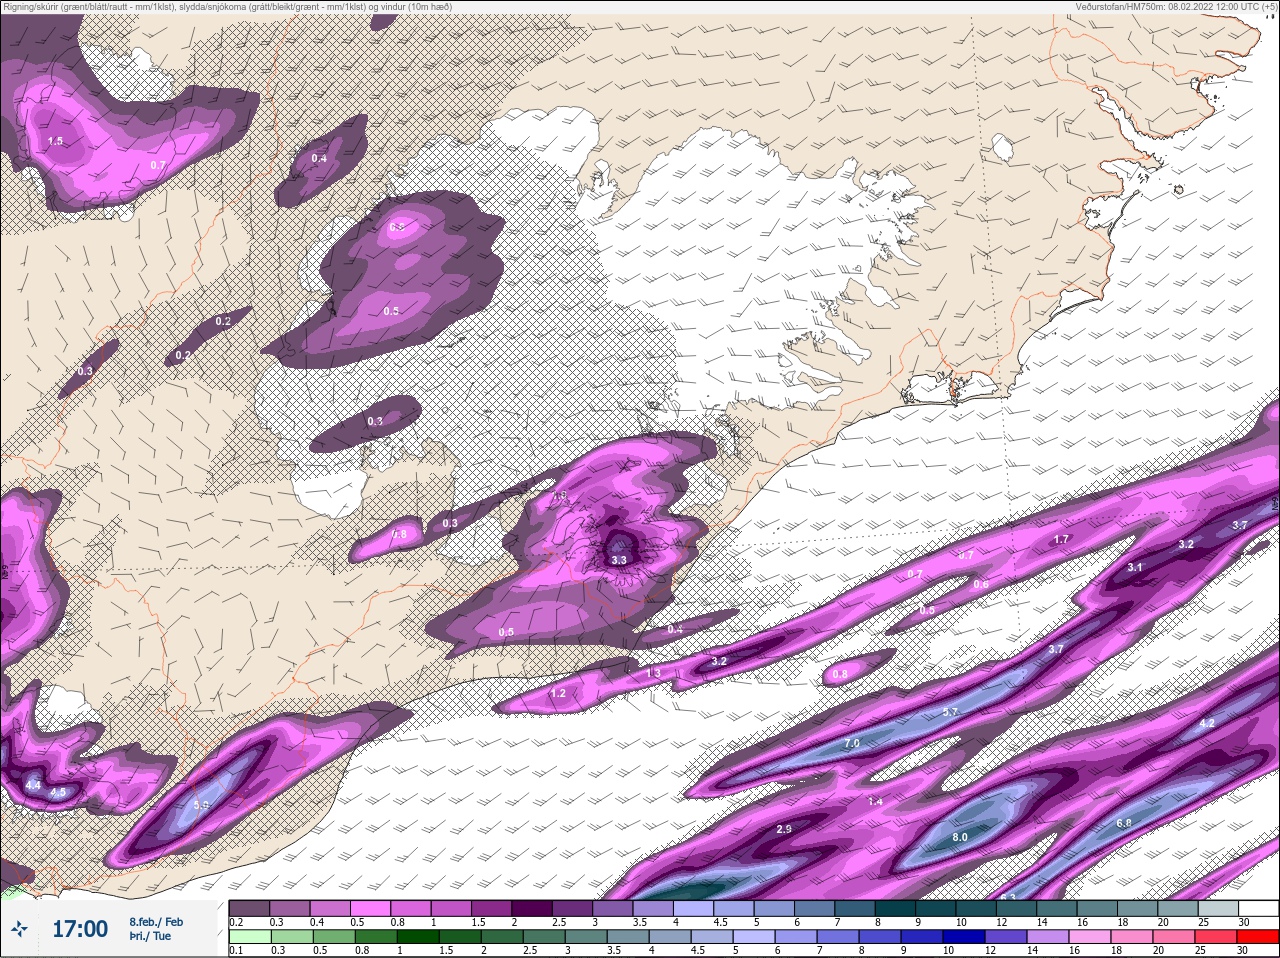Select the white 30 swatch in top legend row
The width and height of the screenshot is (1280, 958).
click(1261, 908)
